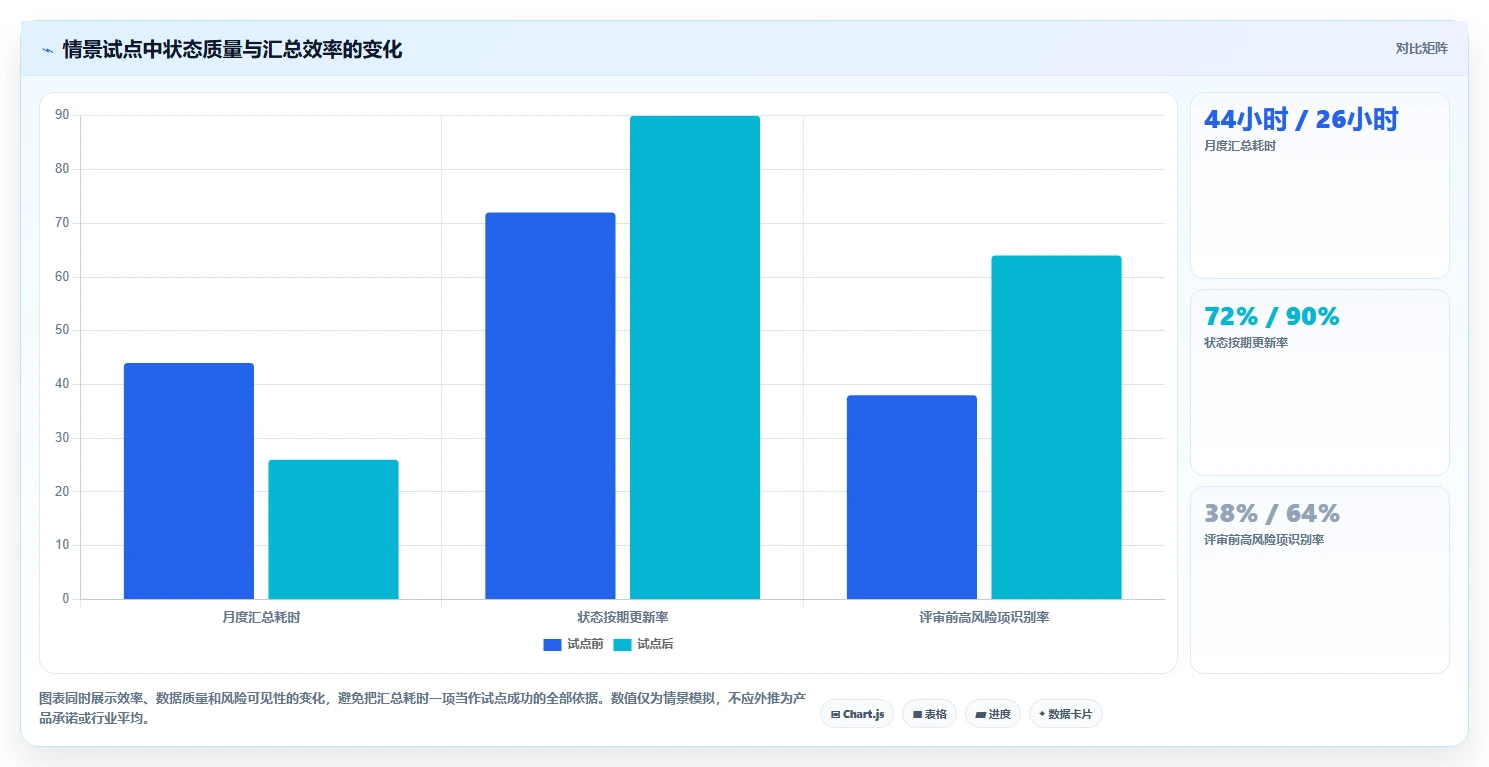This screenshot has height=767, width=1489.
Task: Click the title 情景试点中状态质量与汇总效率的变化
Action: (232, 49)
